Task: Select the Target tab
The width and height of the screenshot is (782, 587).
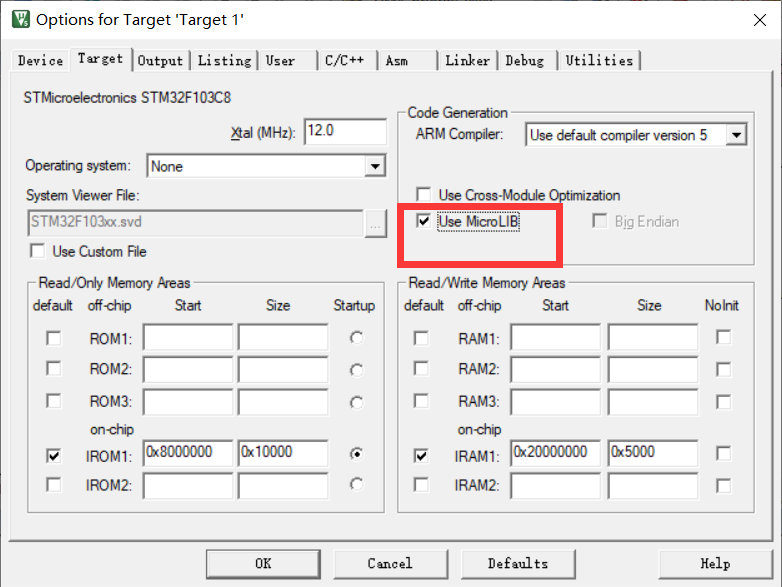Action: click(100, 59)
